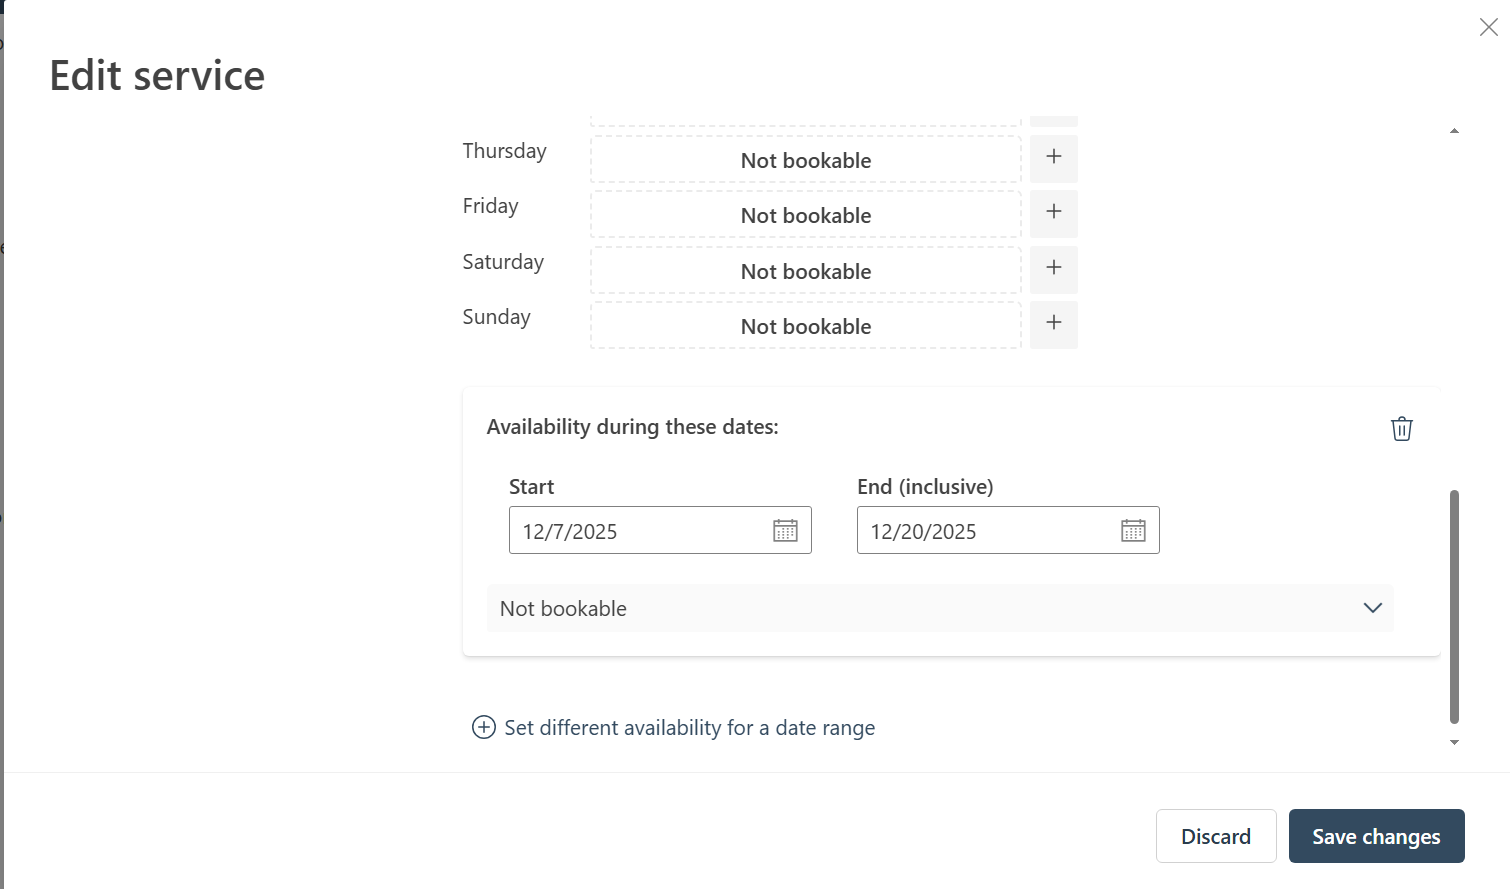The image size is (1510, 889).
Task: Save changes to the service
Action: [1376, 836]
